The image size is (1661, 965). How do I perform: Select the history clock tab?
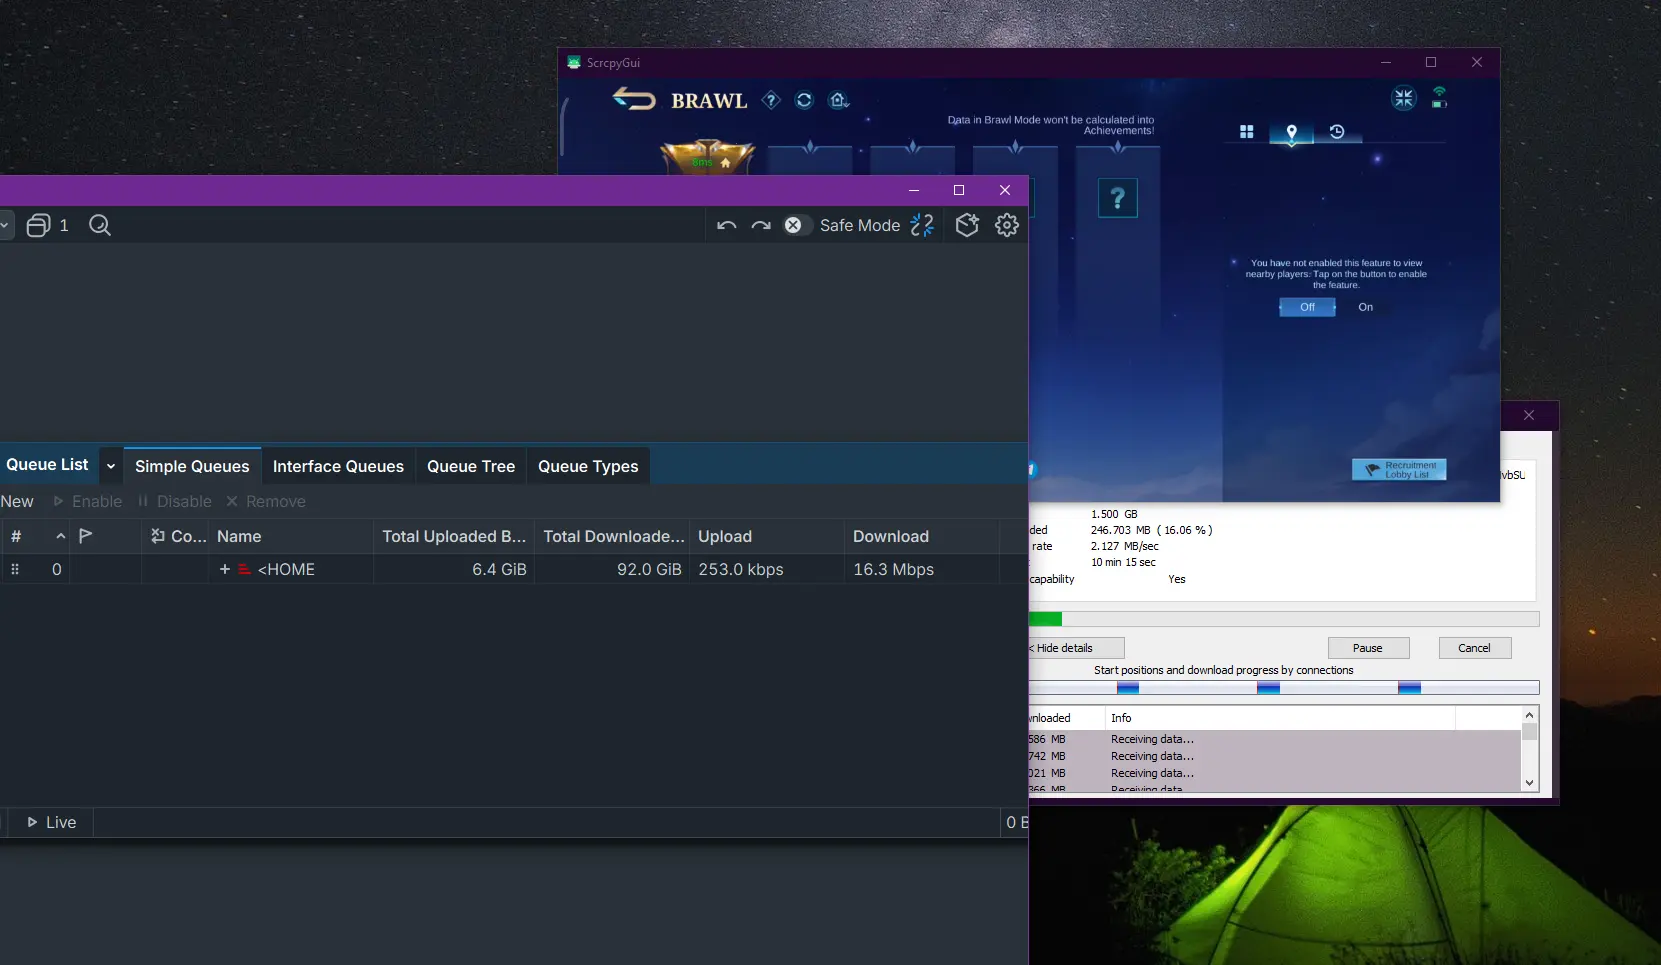point(1337,132)
